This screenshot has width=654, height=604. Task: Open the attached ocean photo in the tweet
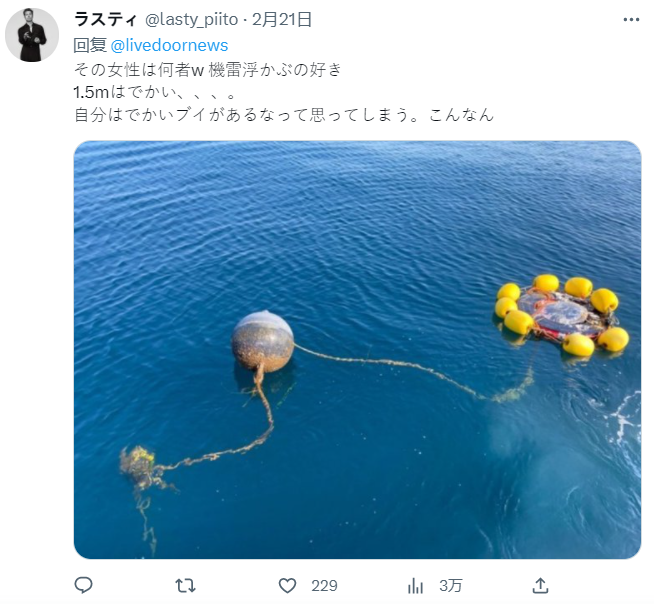tap(357, 350)
